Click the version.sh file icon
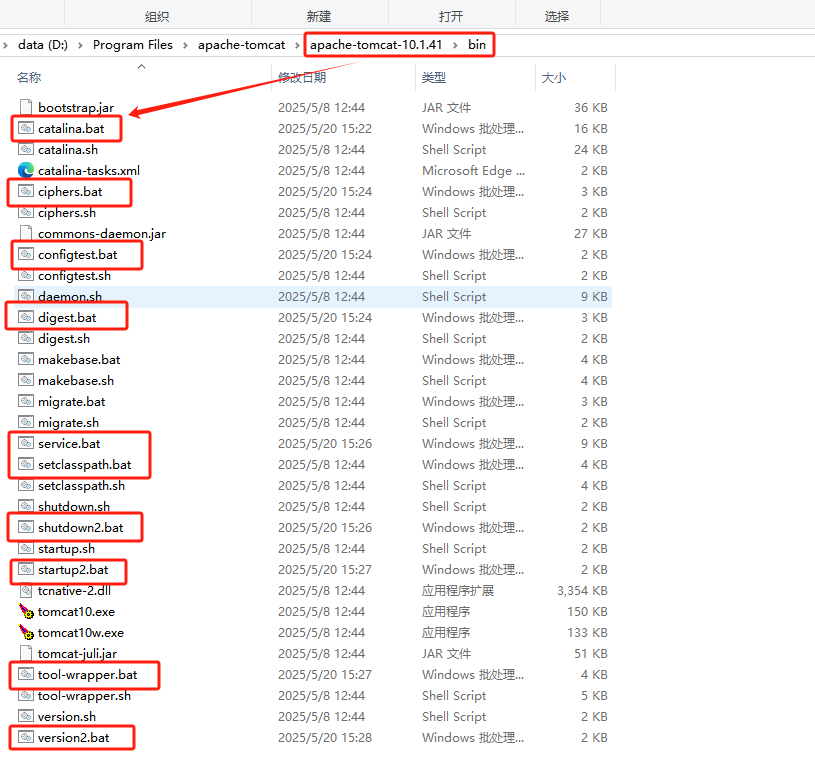This screenshot has height=779, width=815. [26, 716]
